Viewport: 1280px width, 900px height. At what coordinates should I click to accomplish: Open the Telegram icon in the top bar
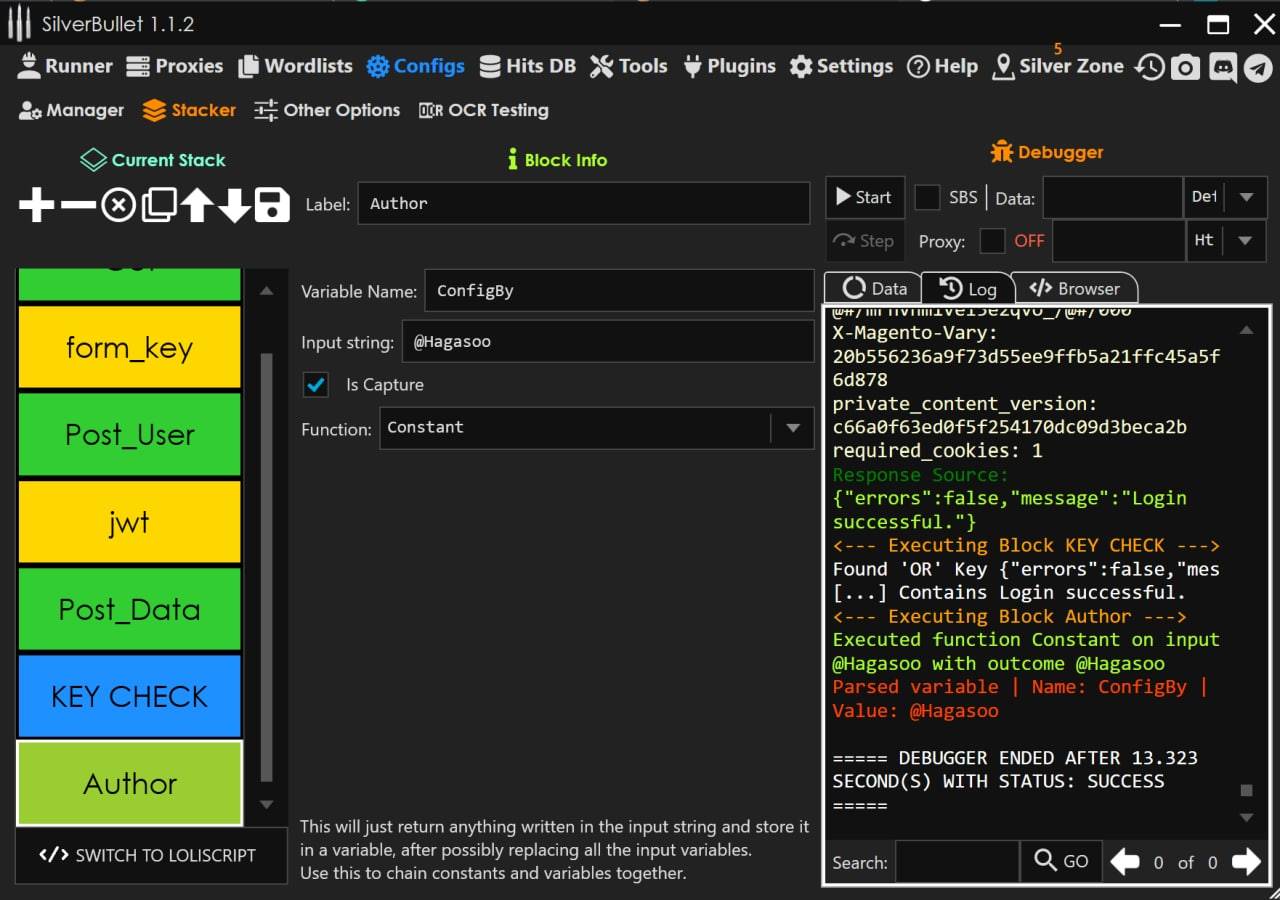[x=1258, y=67]
